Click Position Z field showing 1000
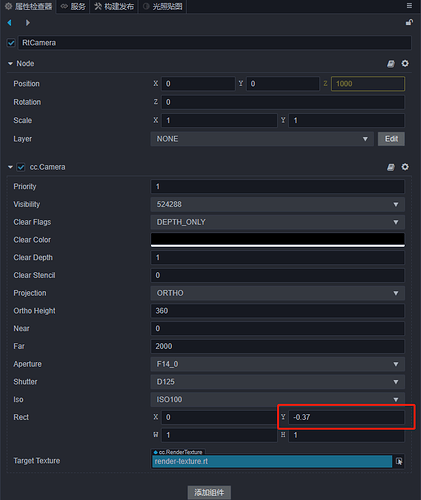The width and height of the screenshot is (421, 500). point(368,84)
